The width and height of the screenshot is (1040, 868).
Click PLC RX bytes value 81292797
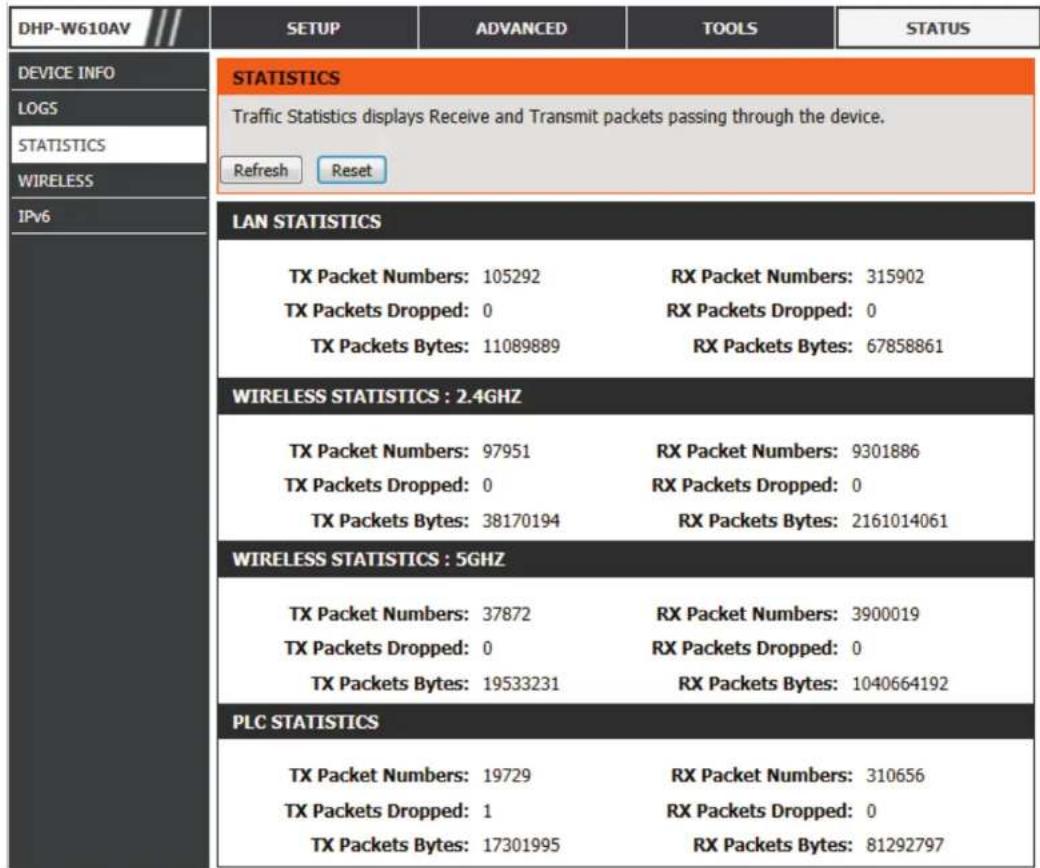pyautogui.click(x=905, y=845)
